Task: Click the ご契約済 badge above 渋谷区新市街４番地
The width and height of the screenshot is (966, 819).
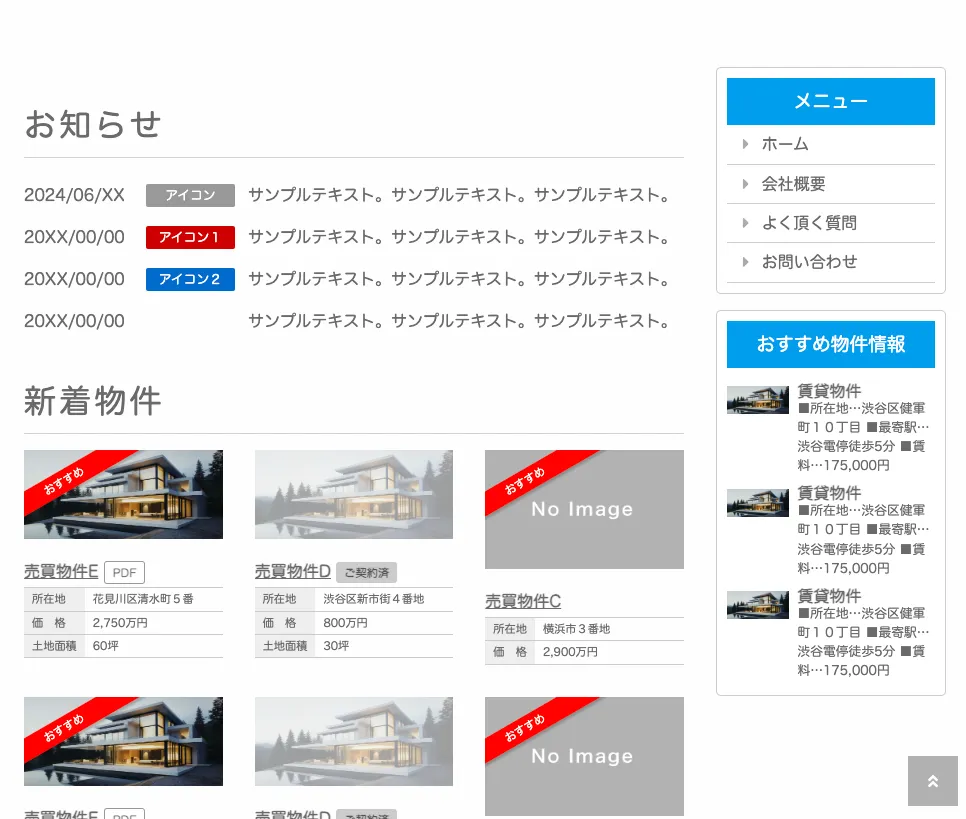Action: click(367, 572)
